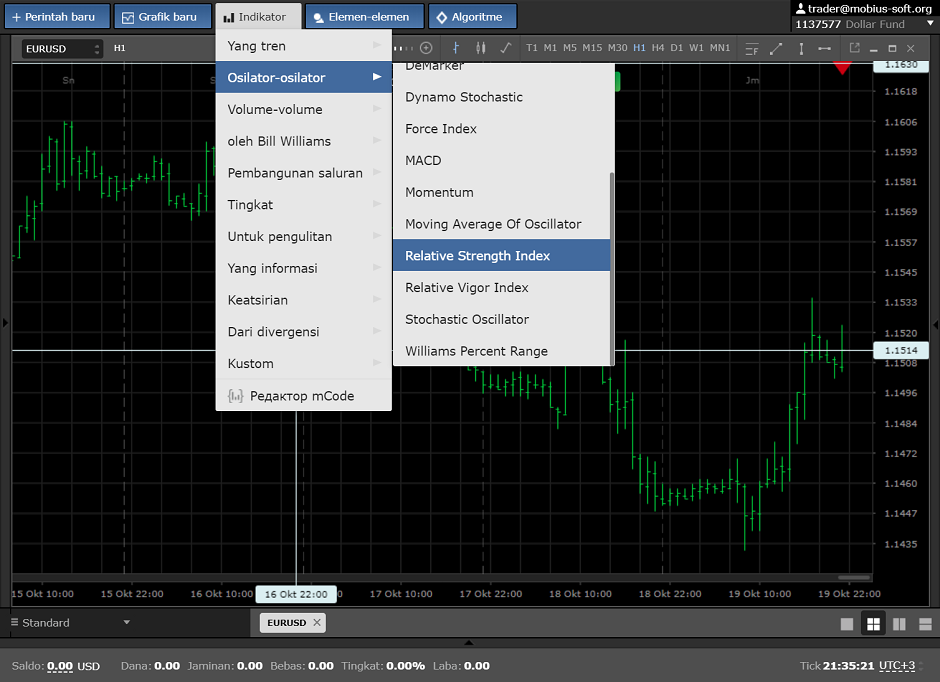Choose Relative Strength Index
The image size is (940, 682).
tap(501, 255)
